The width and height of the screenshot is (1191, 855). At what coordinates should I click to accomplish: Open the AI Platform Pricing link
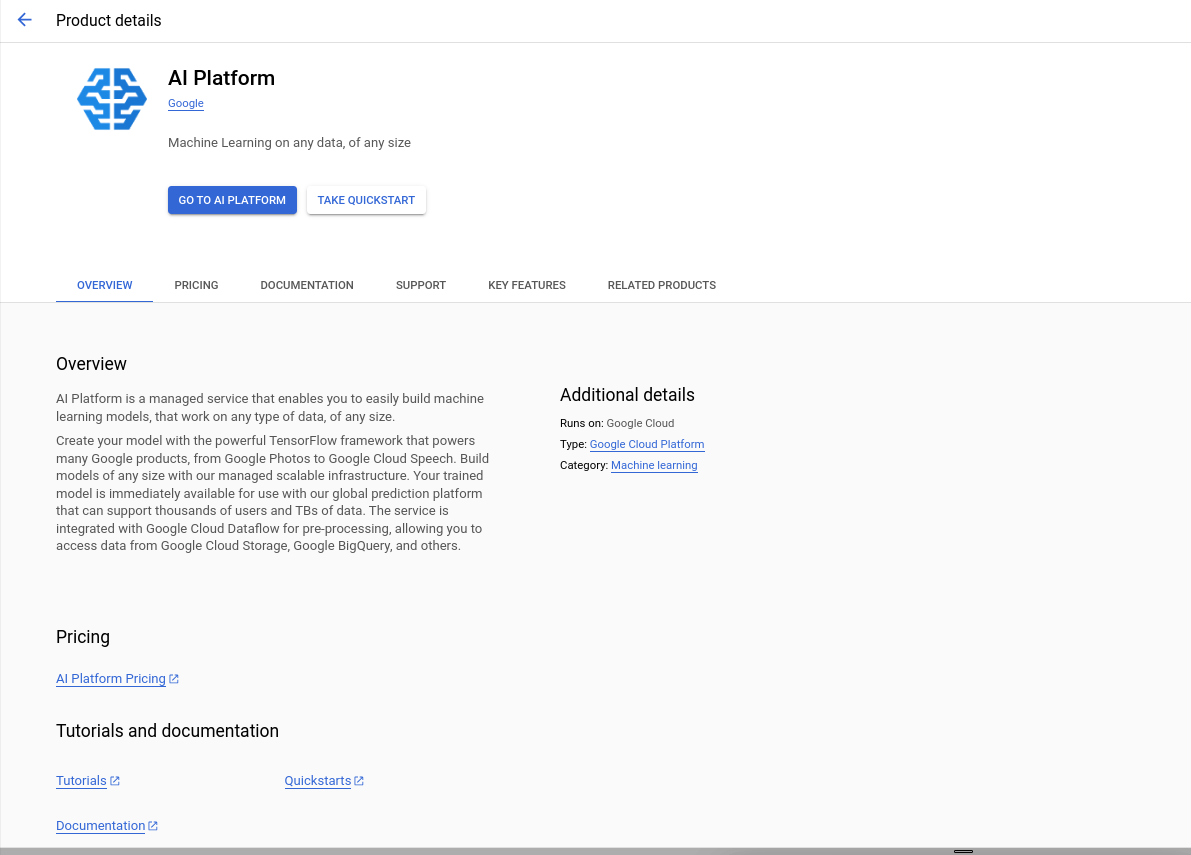click(x=111, y=679)
